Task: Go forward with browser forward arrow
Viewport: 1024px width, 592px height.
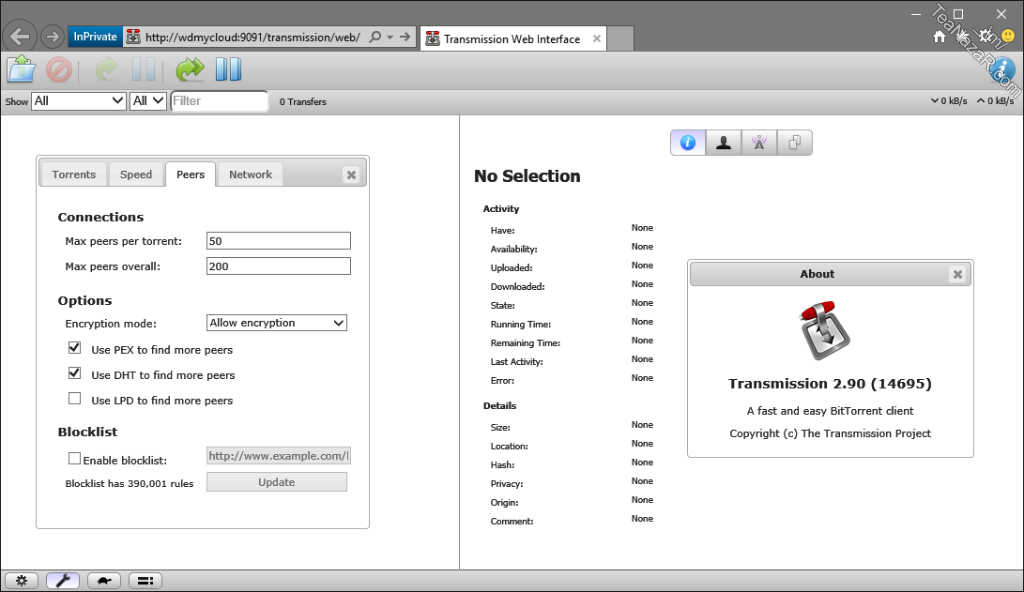Action: (x=52, y=37)
